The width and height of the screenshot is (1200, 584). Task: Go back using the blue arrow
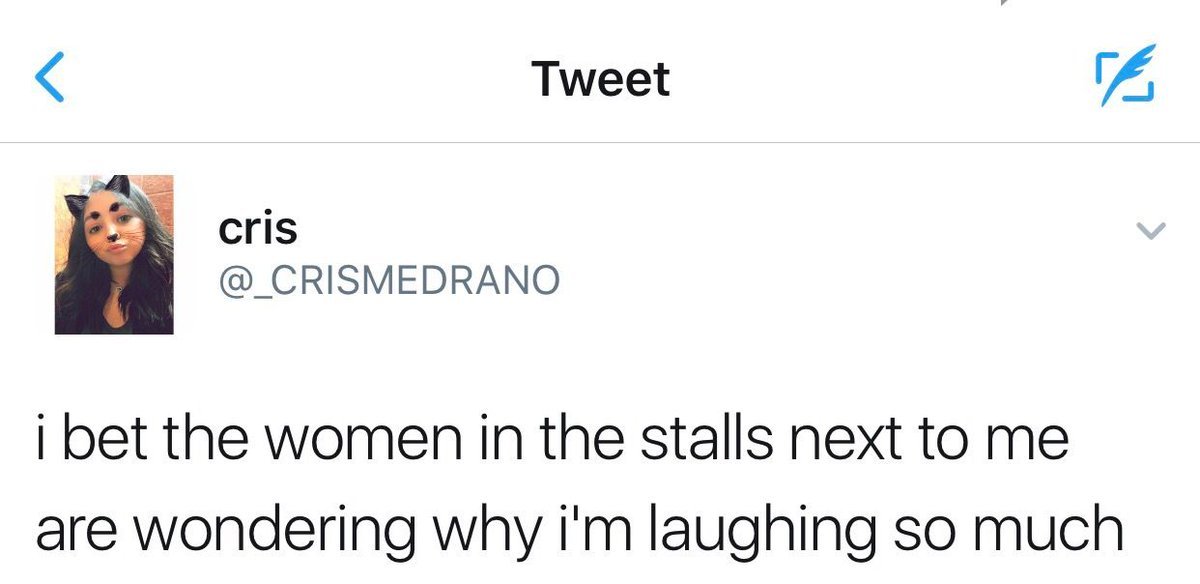[x=50, y=79]
